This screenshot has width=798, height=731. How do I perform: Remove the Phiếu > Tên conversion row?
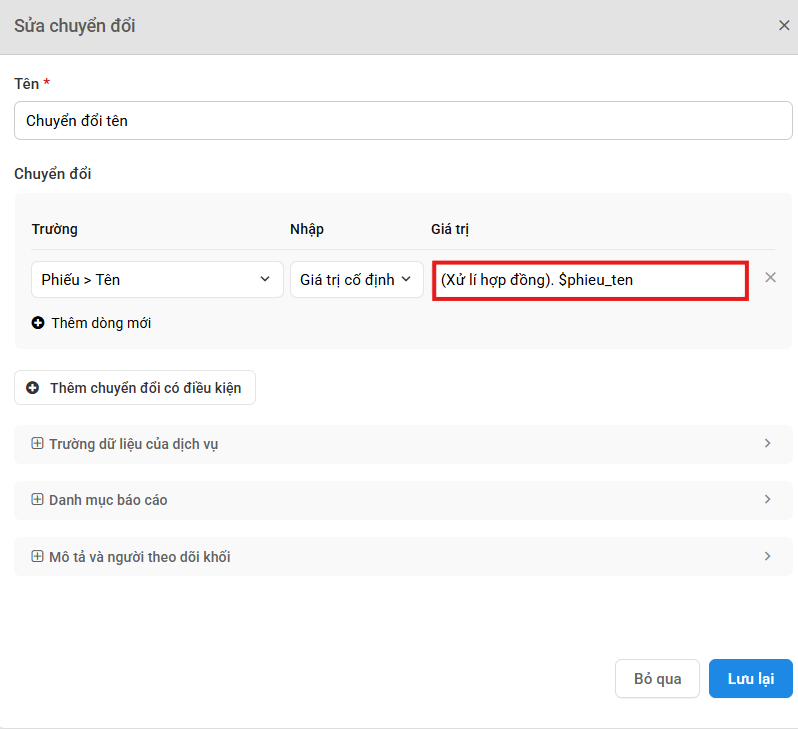coord(771,277)
